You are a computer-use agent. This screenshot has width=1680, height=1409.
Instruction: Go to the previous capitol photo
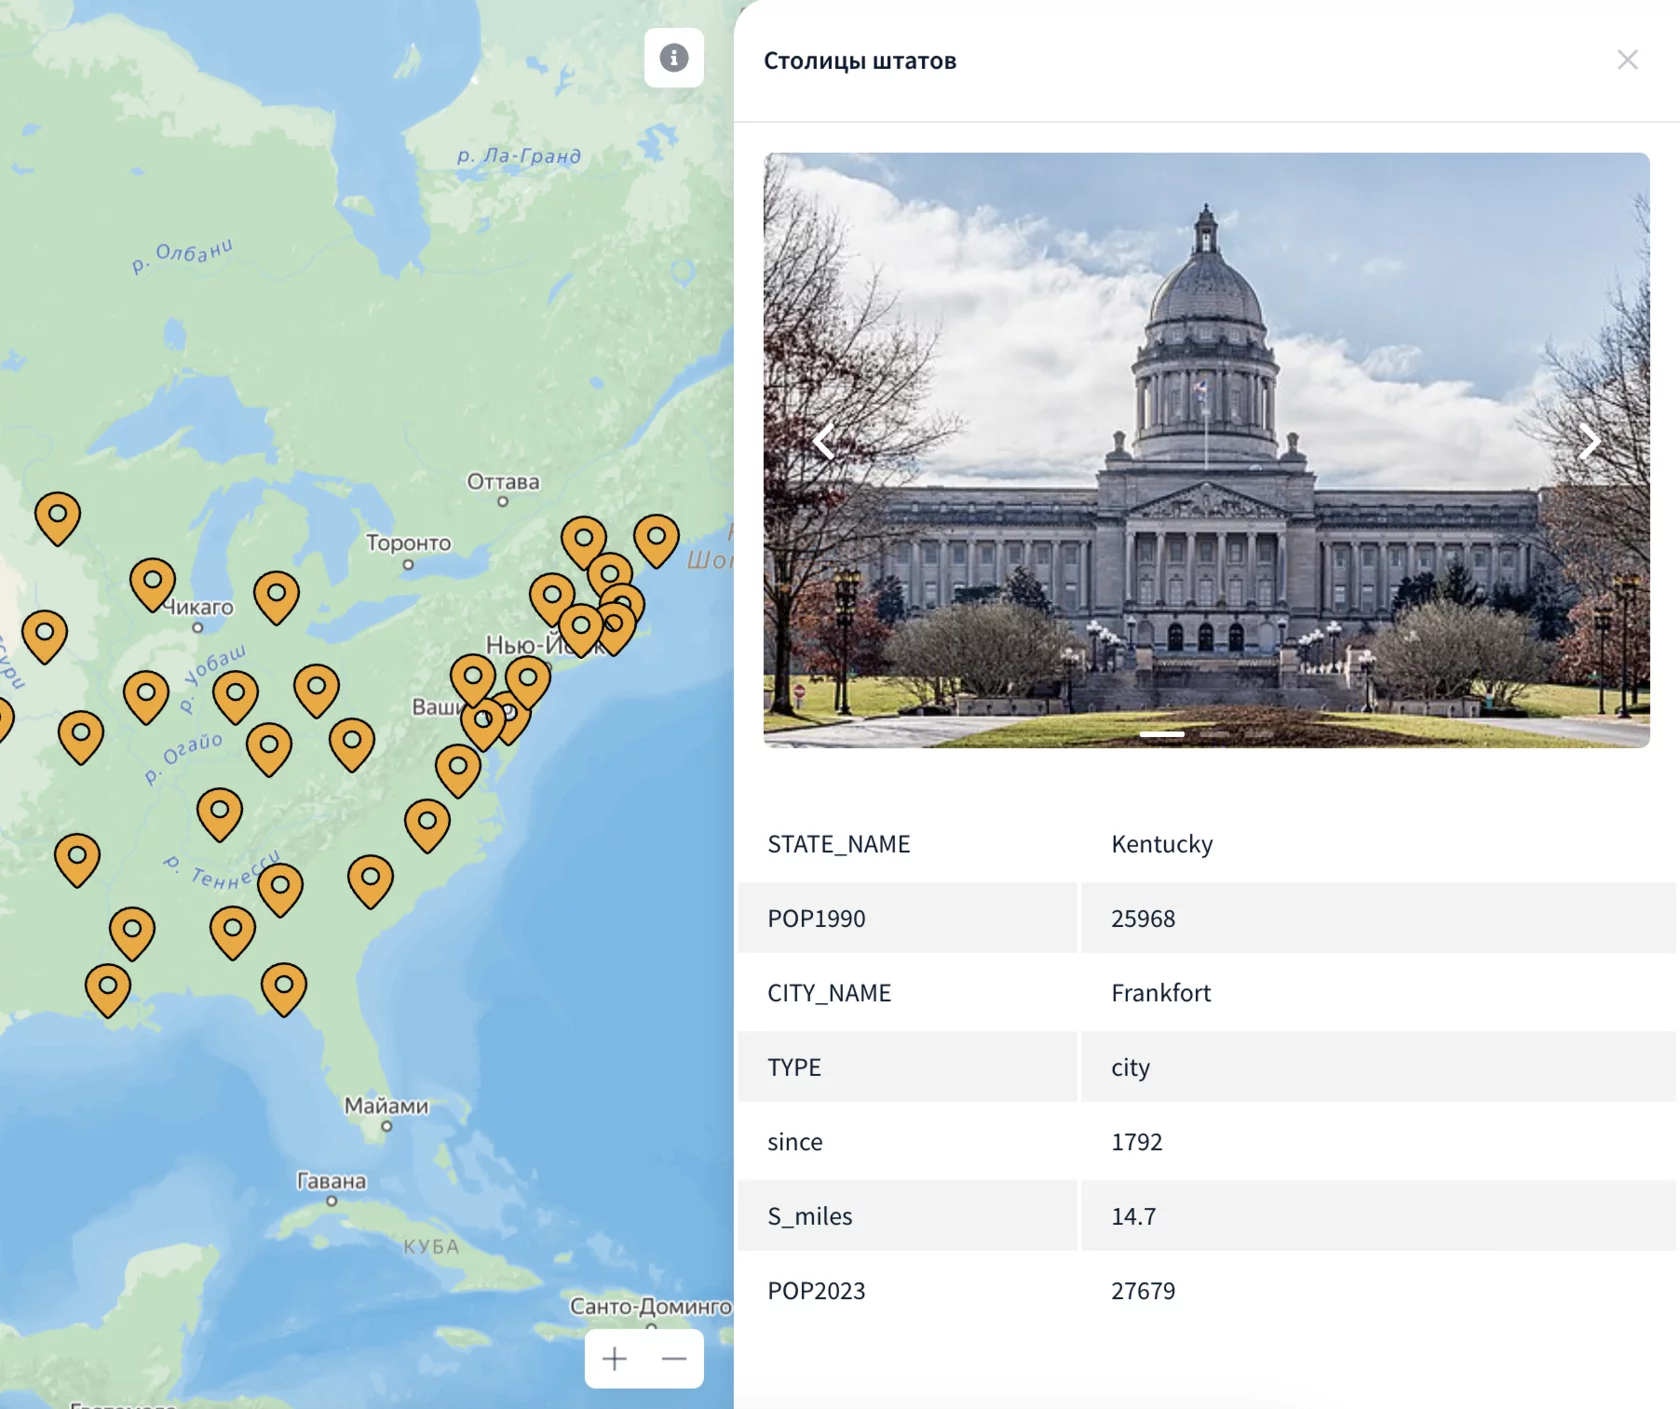(824, 441)
